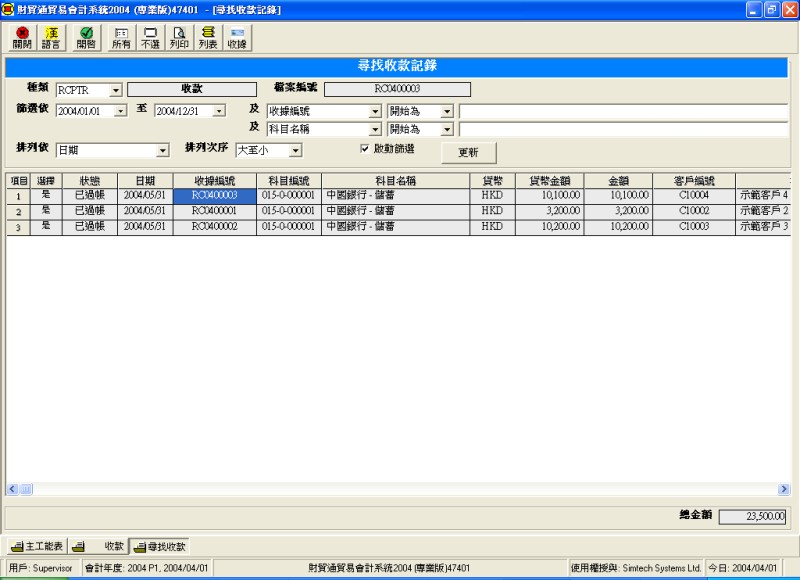Viewport: 800px width, 580px height.
Task: Click the 檔案編號 RC0400003 field
Action: click(x=397, y=89)
